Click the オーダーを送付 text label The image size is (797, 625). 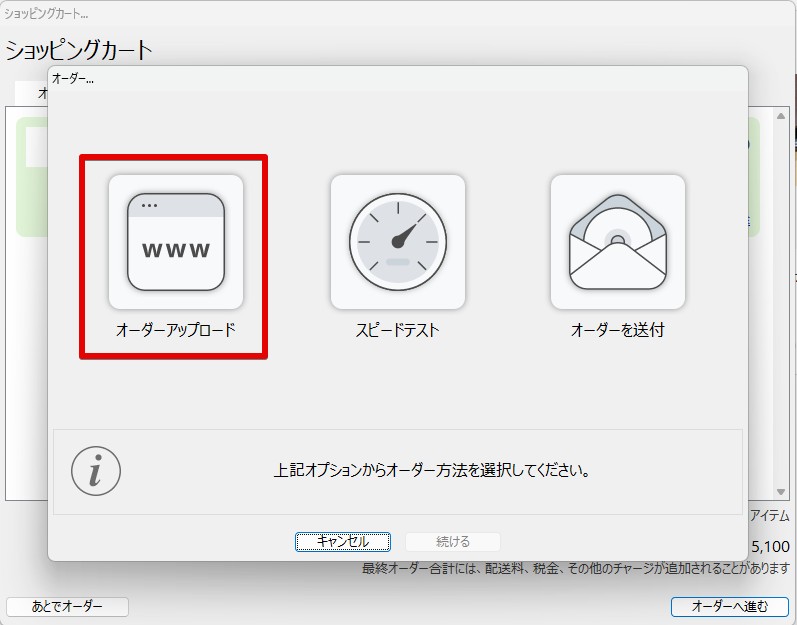tap(617, 329)
